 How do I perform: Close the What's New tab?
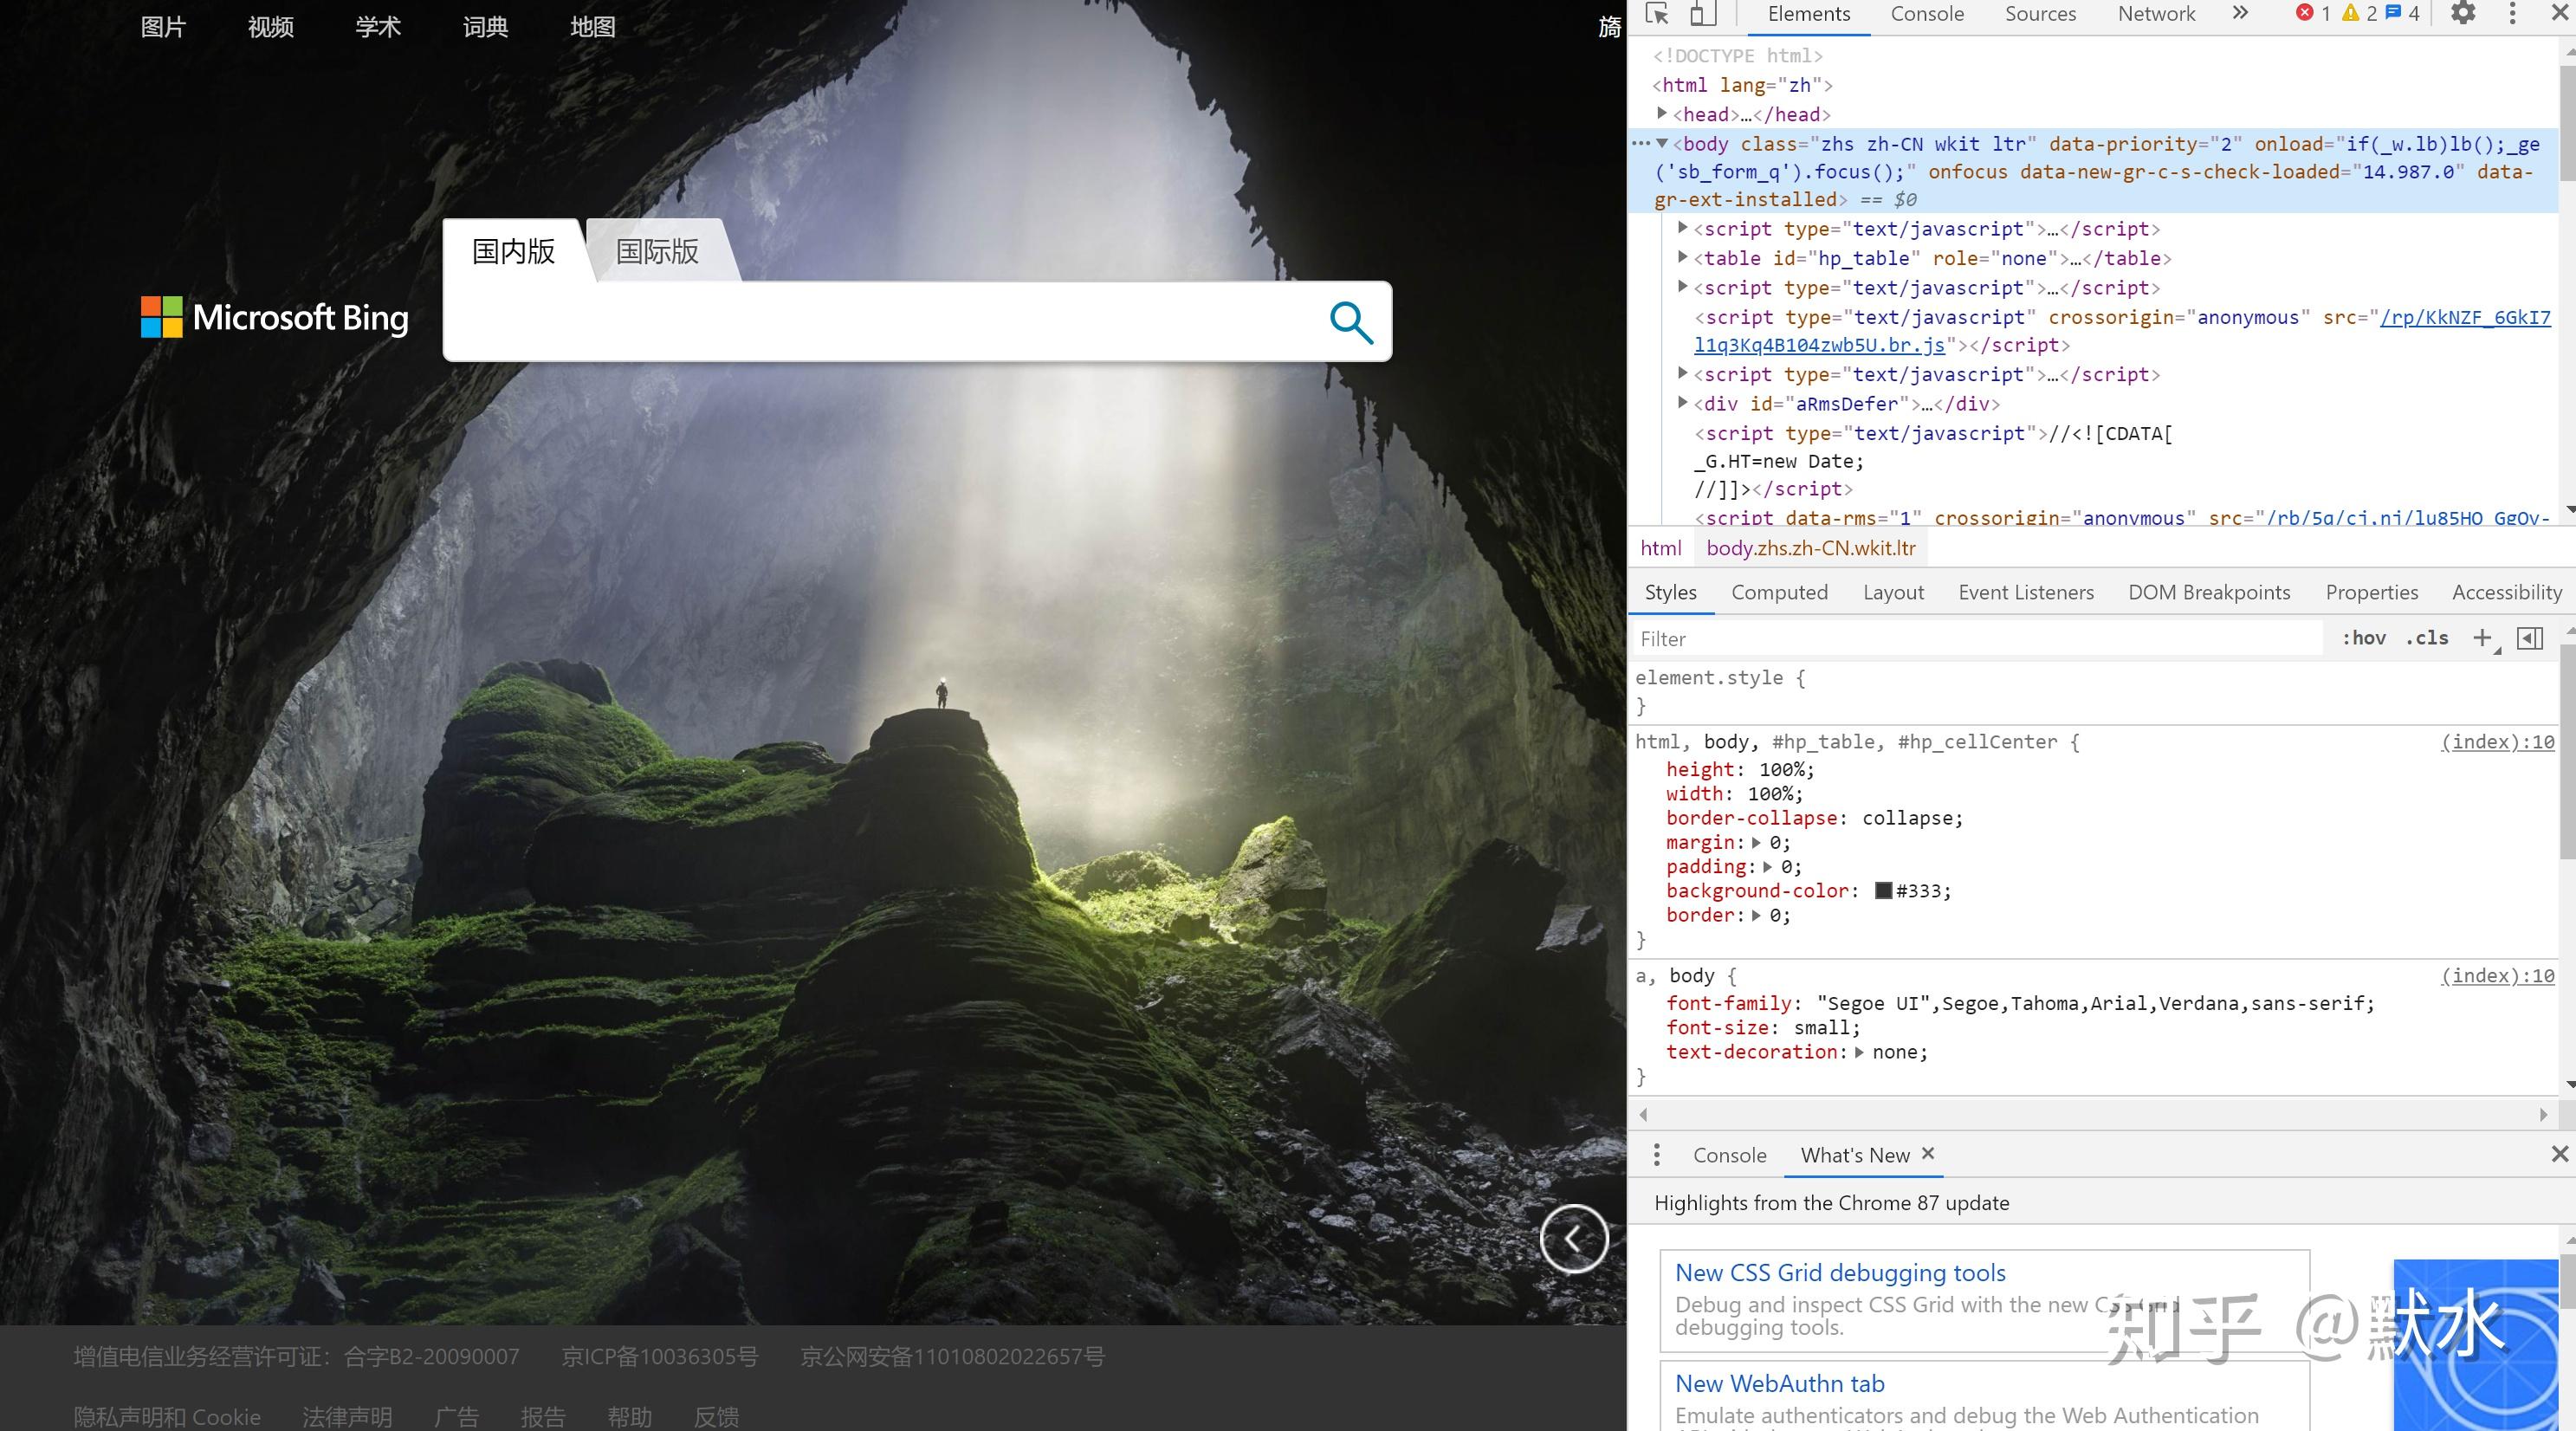1928,1153
